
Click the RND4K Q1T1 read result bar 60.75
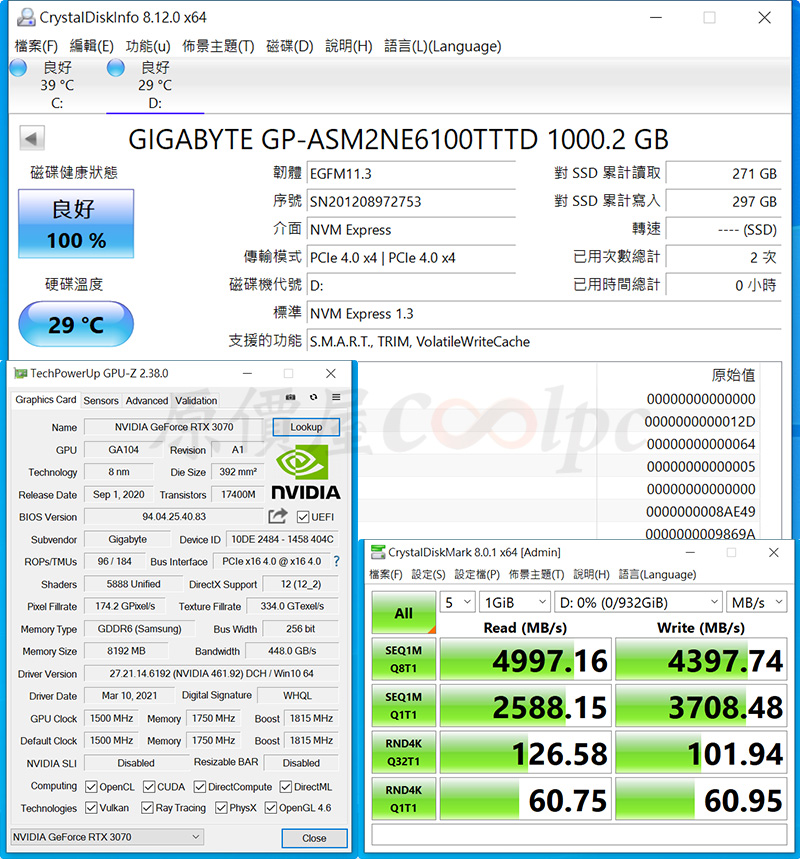coord(525,799)
